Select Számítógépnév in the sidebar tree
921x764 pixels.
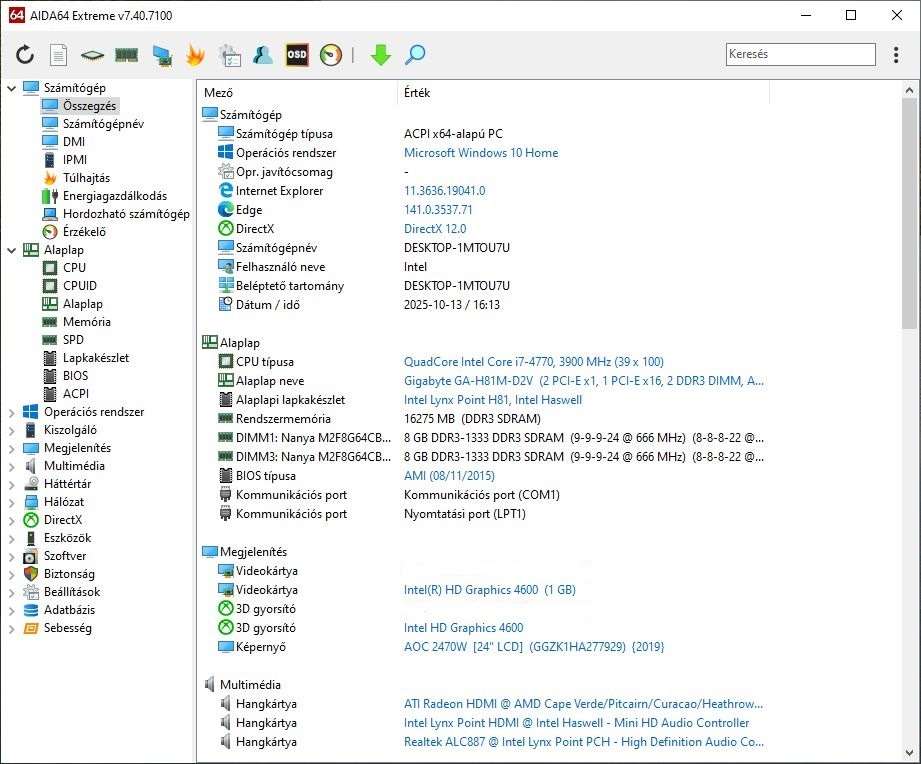point(103,124)
